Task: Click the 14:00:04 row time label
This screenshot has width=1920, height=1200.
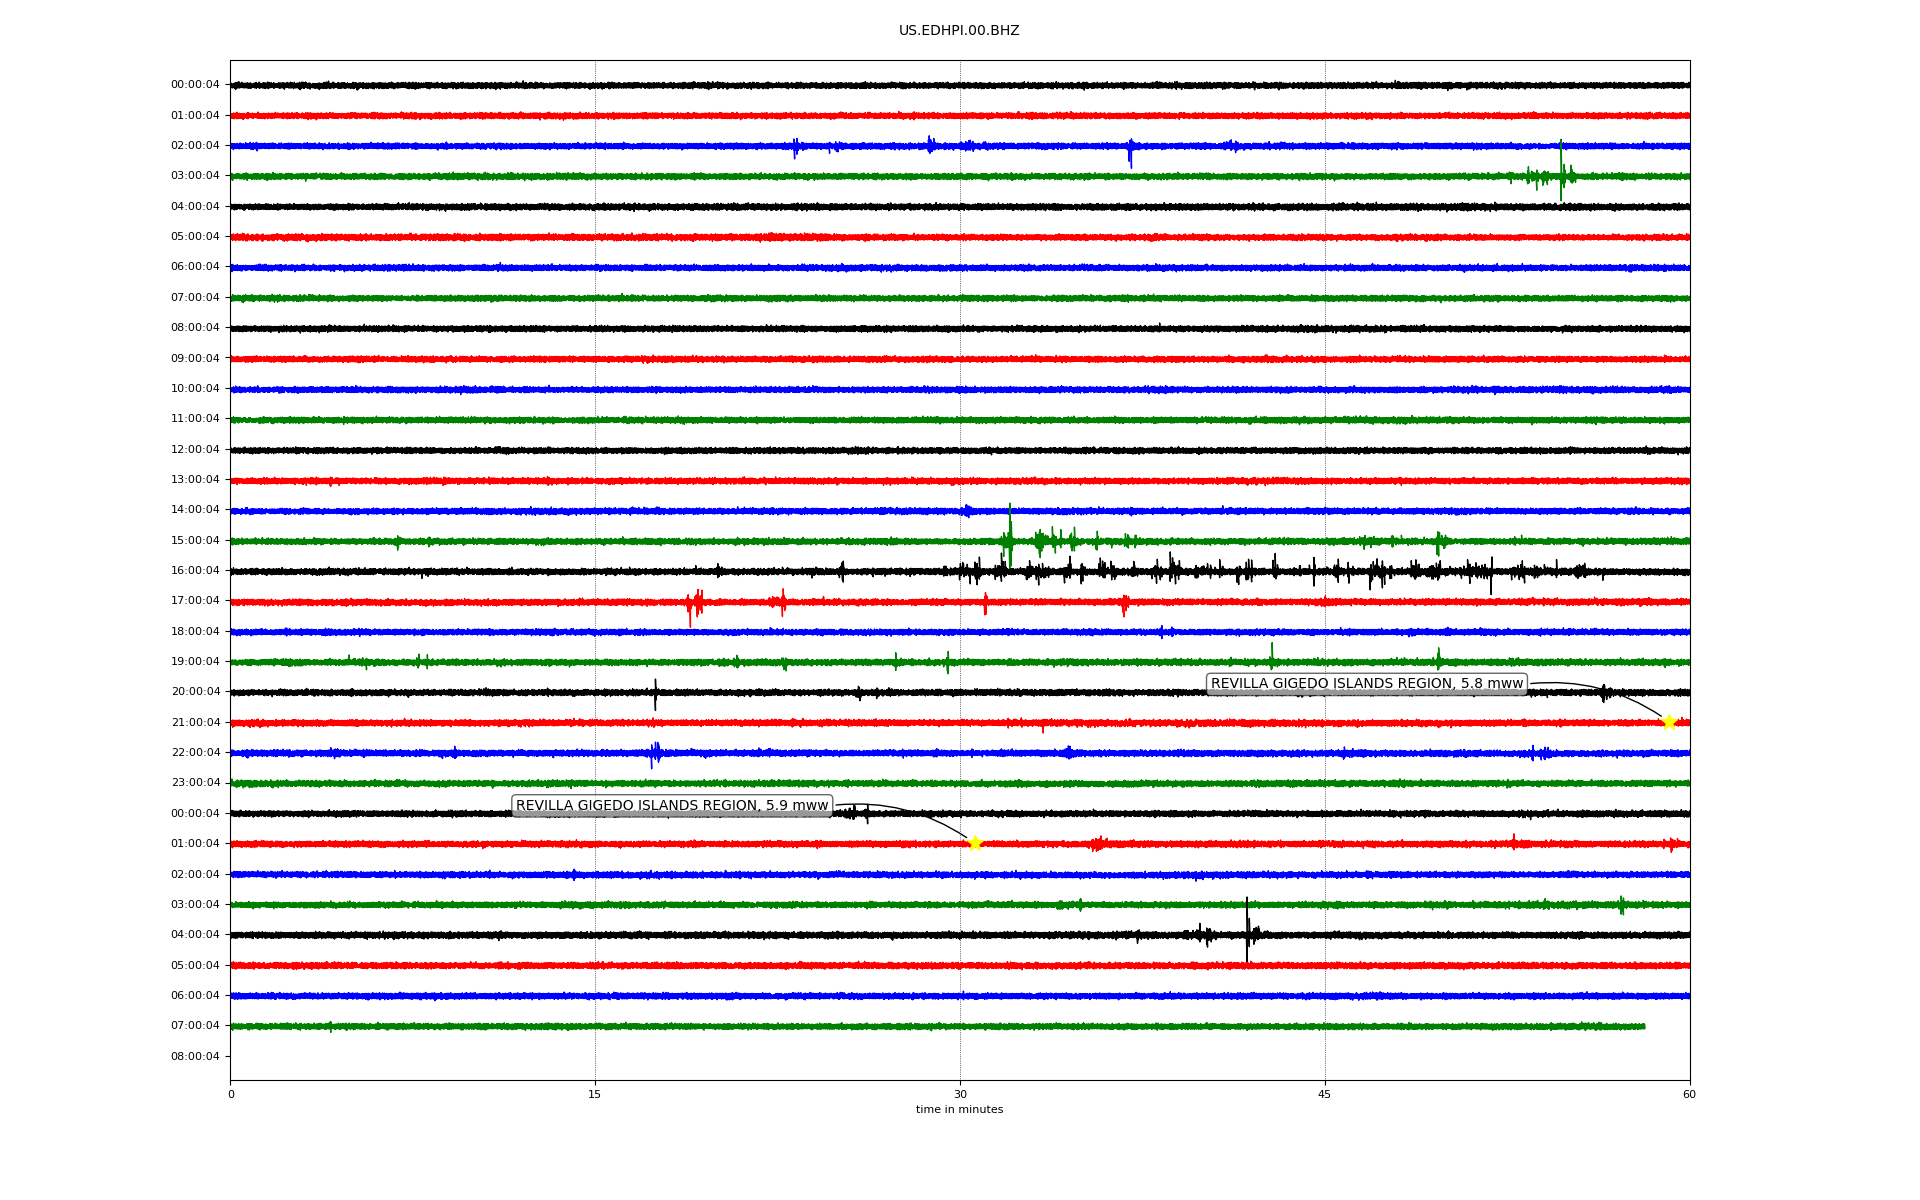Action: [195, 510]
